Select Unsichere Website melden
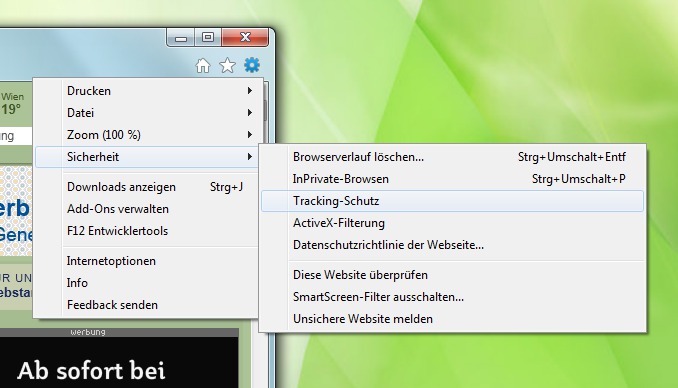This screenshot has height=388, width=678. 452,319
